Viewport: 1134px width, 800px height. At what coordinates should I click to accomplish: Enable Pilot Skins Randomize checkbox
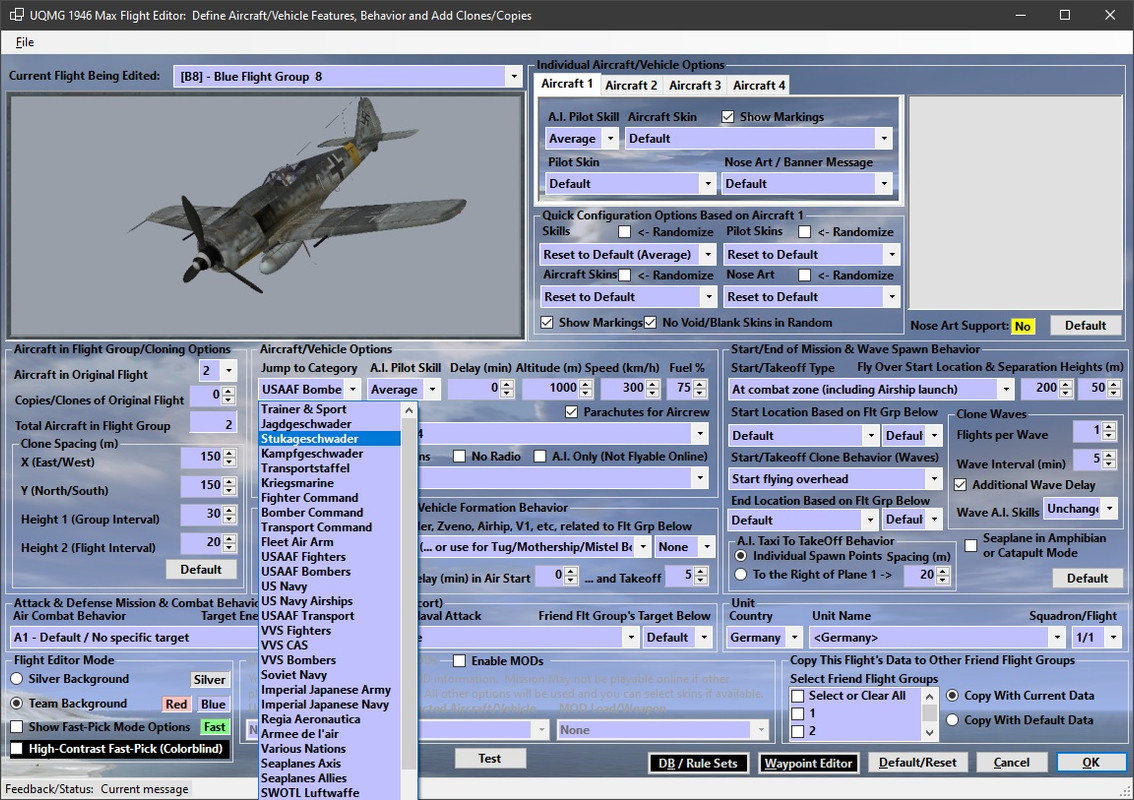804,231
